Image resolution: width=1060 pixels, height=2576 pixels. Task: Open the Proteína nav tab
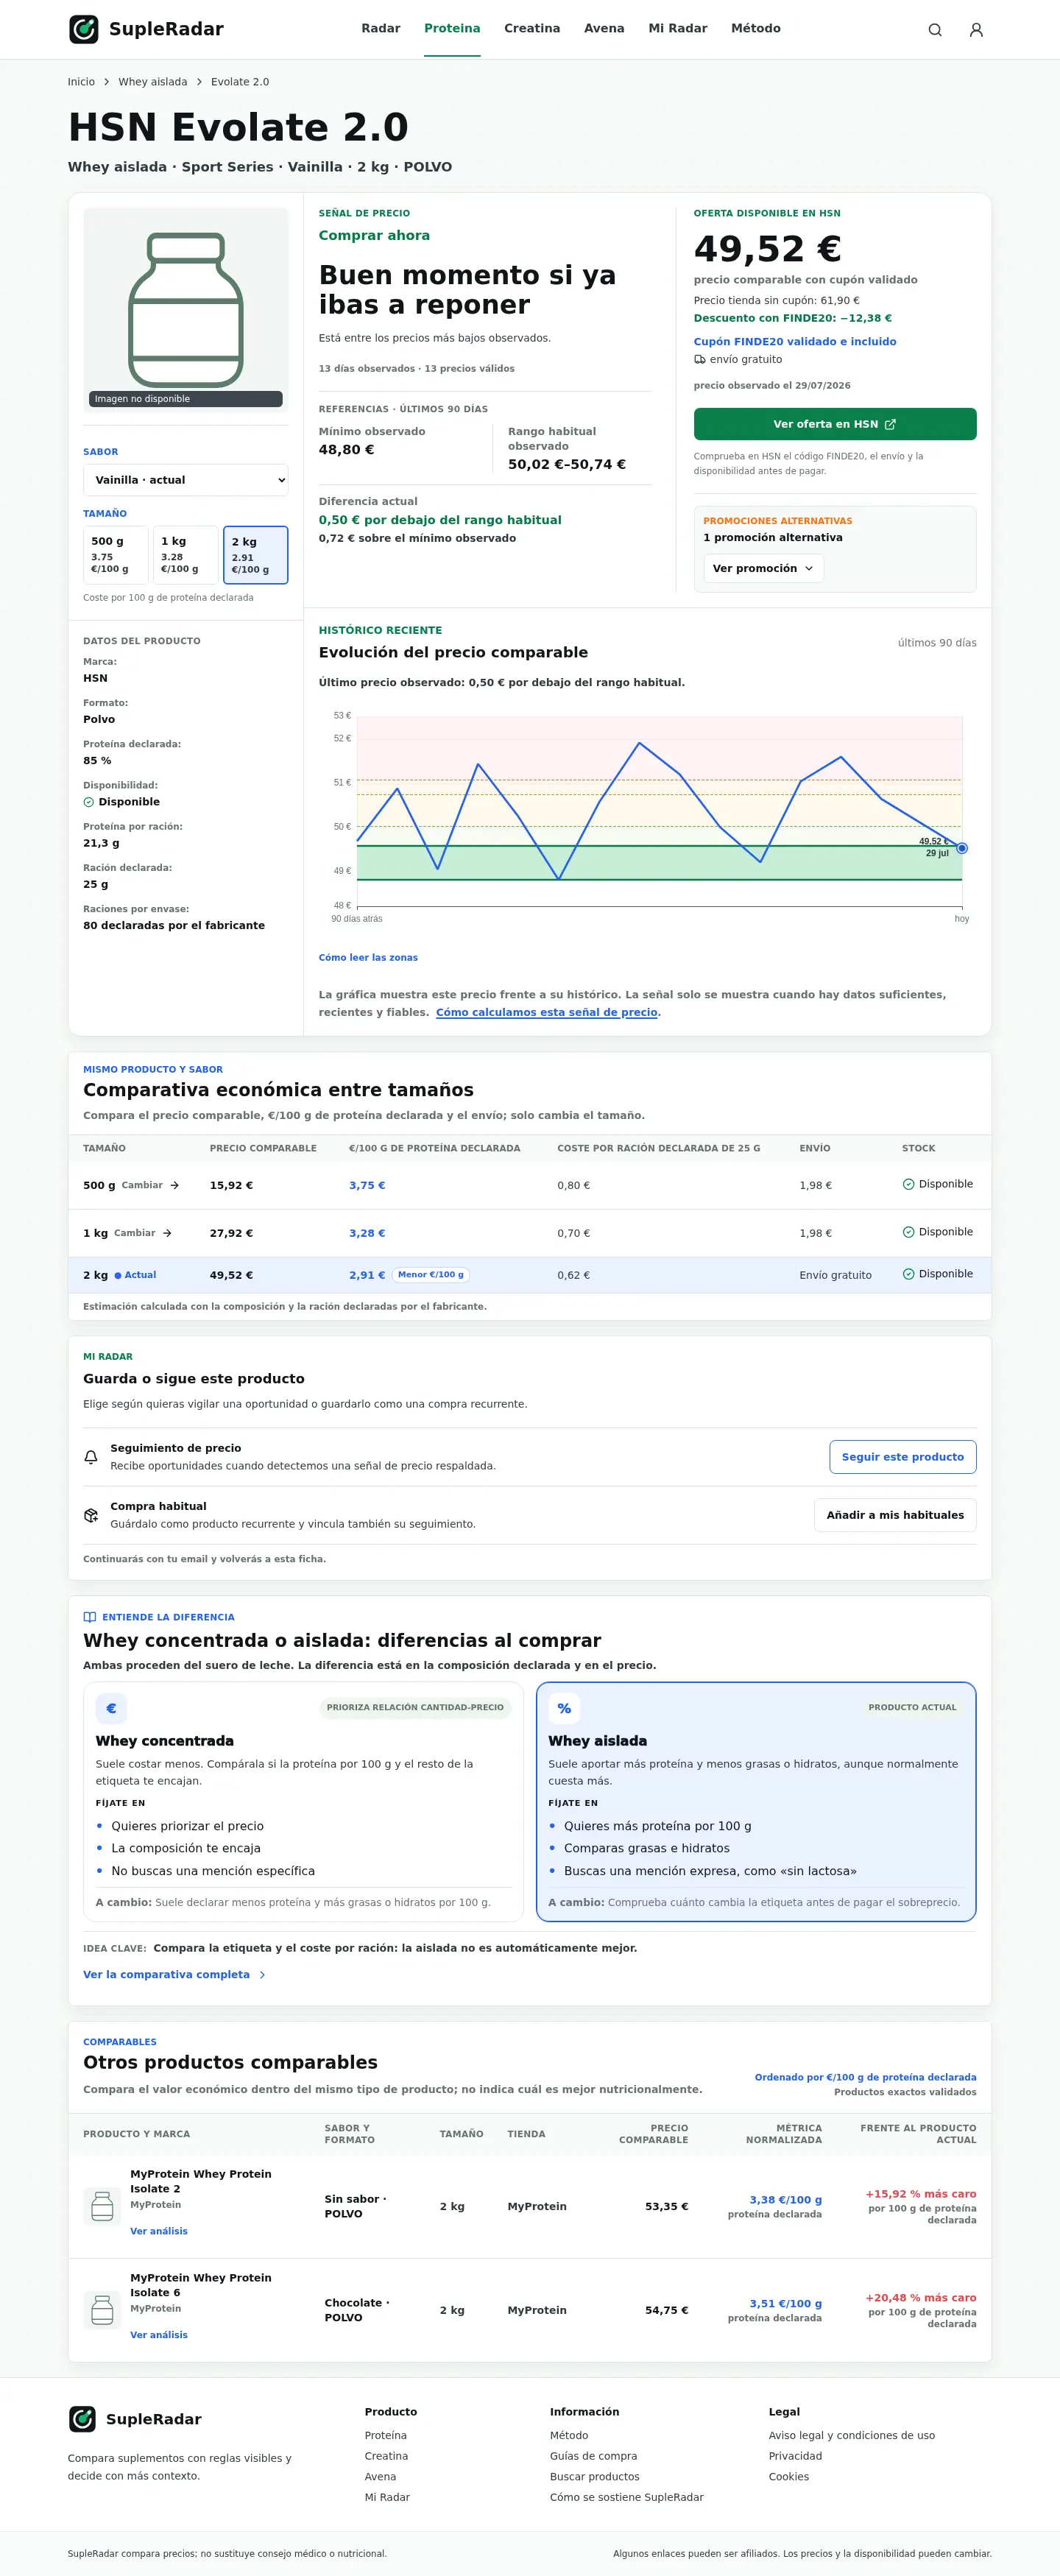pos(452,28)
